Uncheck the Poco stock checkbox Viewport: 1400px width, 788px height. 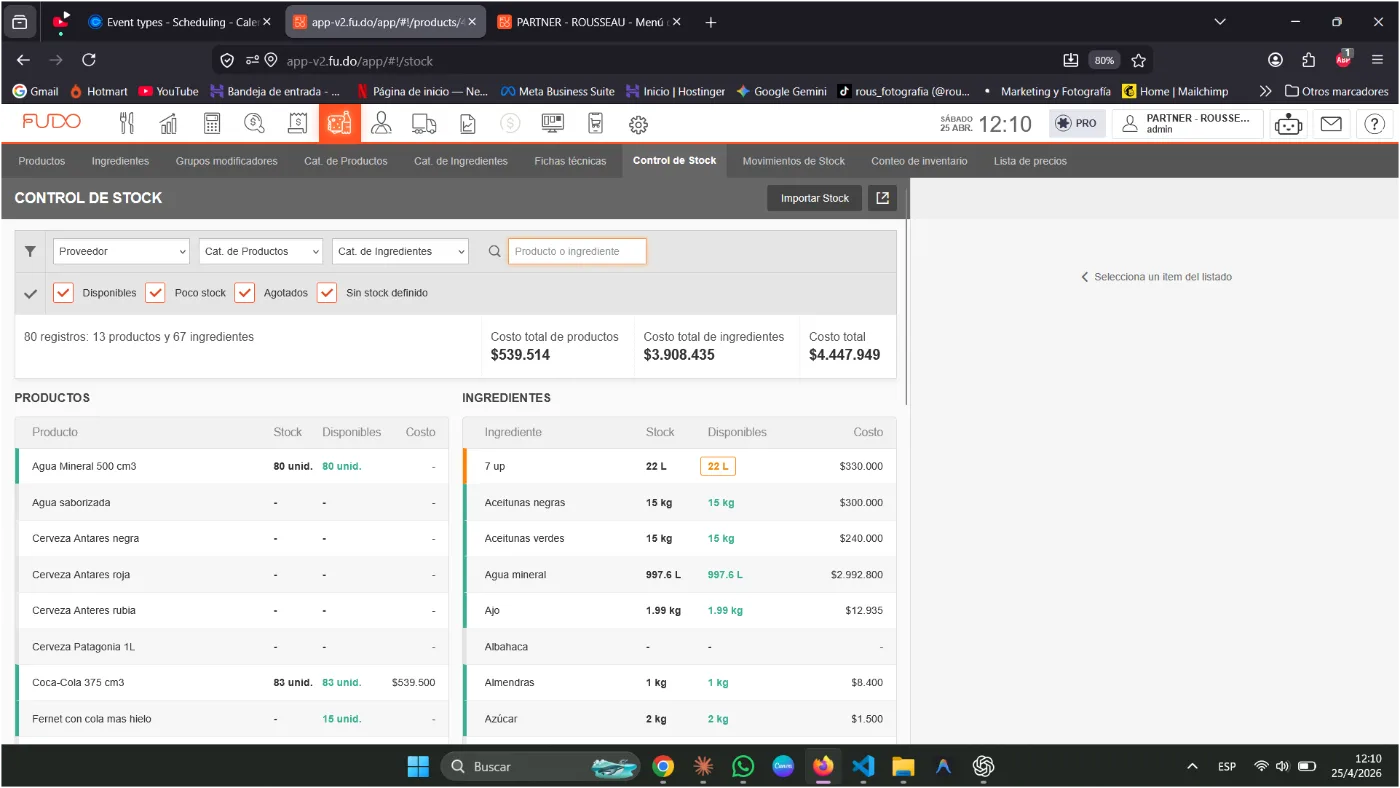(x=155, y=293)
